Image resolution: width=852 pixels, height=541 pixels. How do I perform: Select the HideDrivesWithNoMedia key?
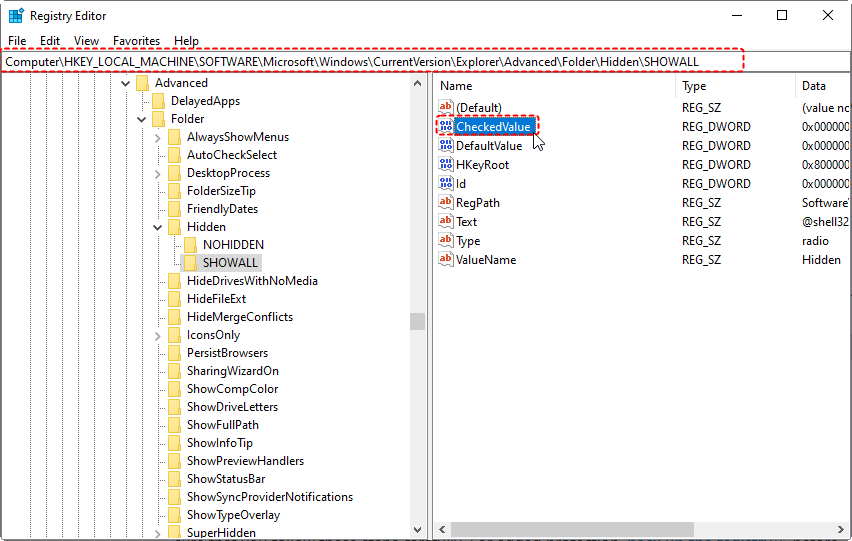[x=252, y=281]
